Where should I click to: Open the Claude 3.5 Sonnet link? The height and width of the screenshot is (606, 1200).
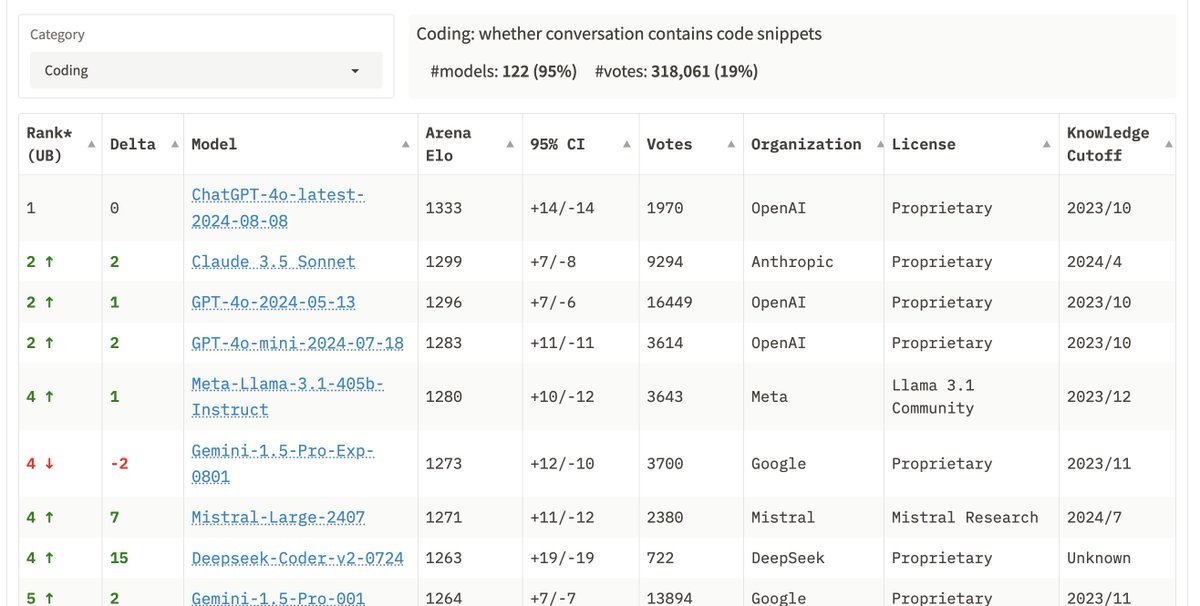273,262
